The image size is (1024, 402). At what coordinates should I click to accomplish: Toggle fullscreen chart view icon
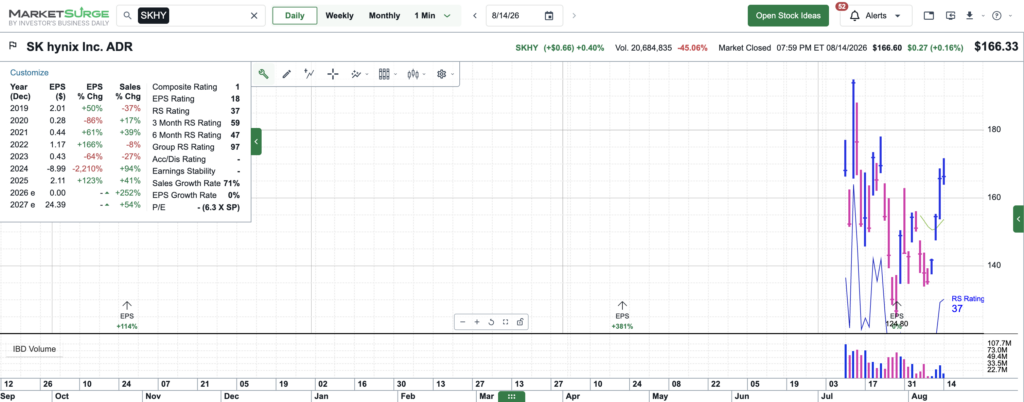click(x=505, y=322)
